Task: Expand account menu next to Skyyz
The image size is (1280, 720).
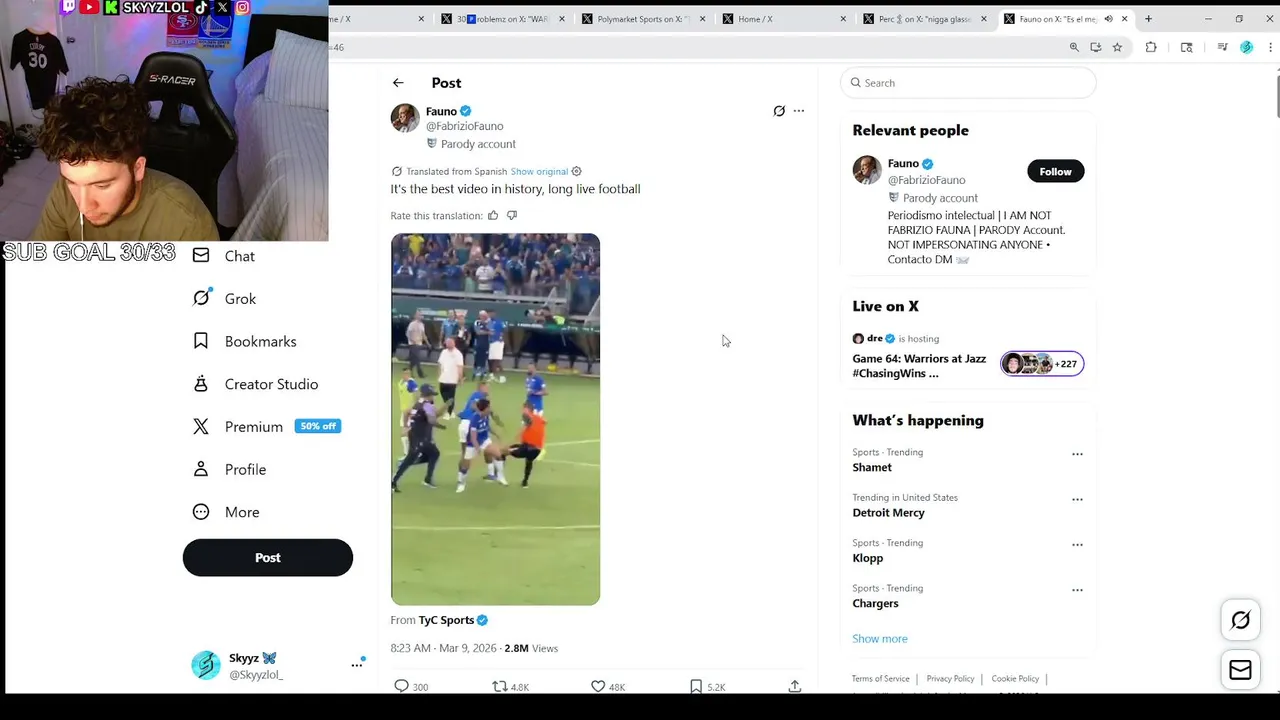Action: click(x=356, y=665)
